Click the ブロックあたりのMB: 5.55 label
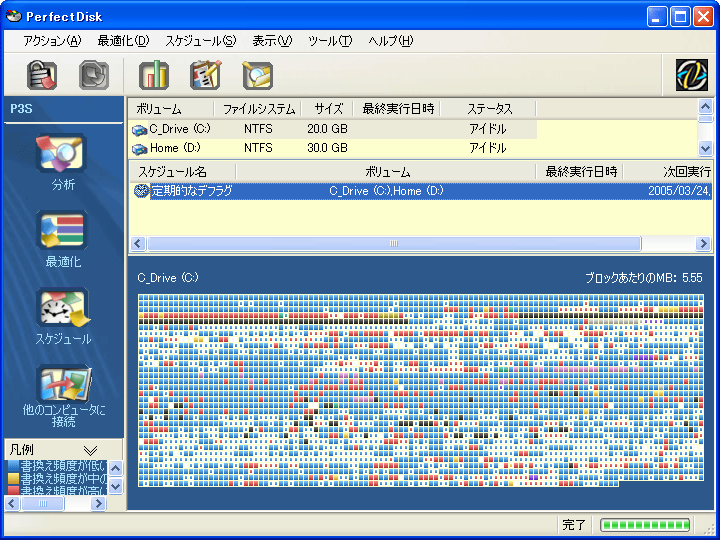720x540 pixels. pyautogui.click(x=644, y=277)
